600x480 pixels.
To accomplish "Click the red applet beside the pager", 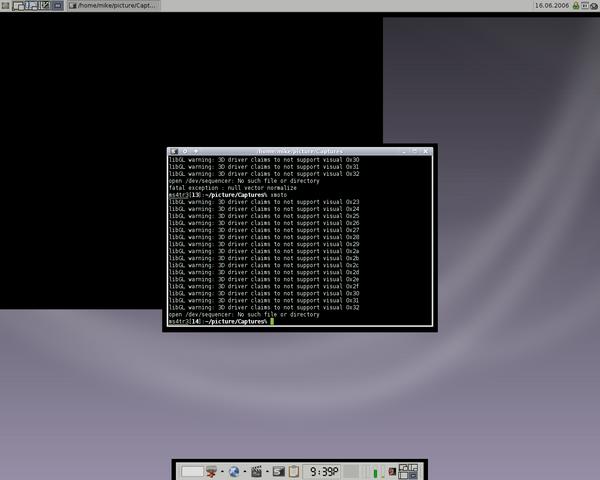I will [x=389, y=471].
